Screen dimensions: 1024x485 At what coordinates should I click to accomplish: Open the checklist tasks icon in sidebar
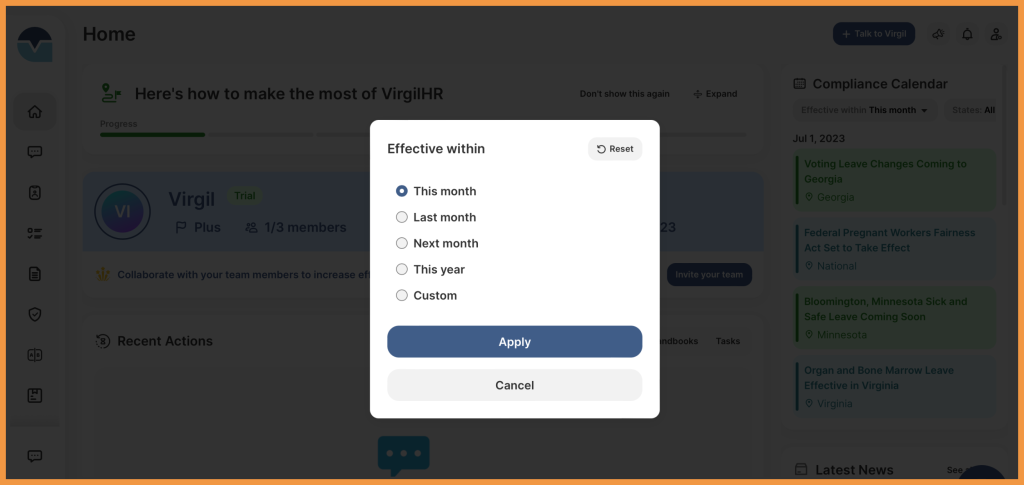tap(35, 234)
